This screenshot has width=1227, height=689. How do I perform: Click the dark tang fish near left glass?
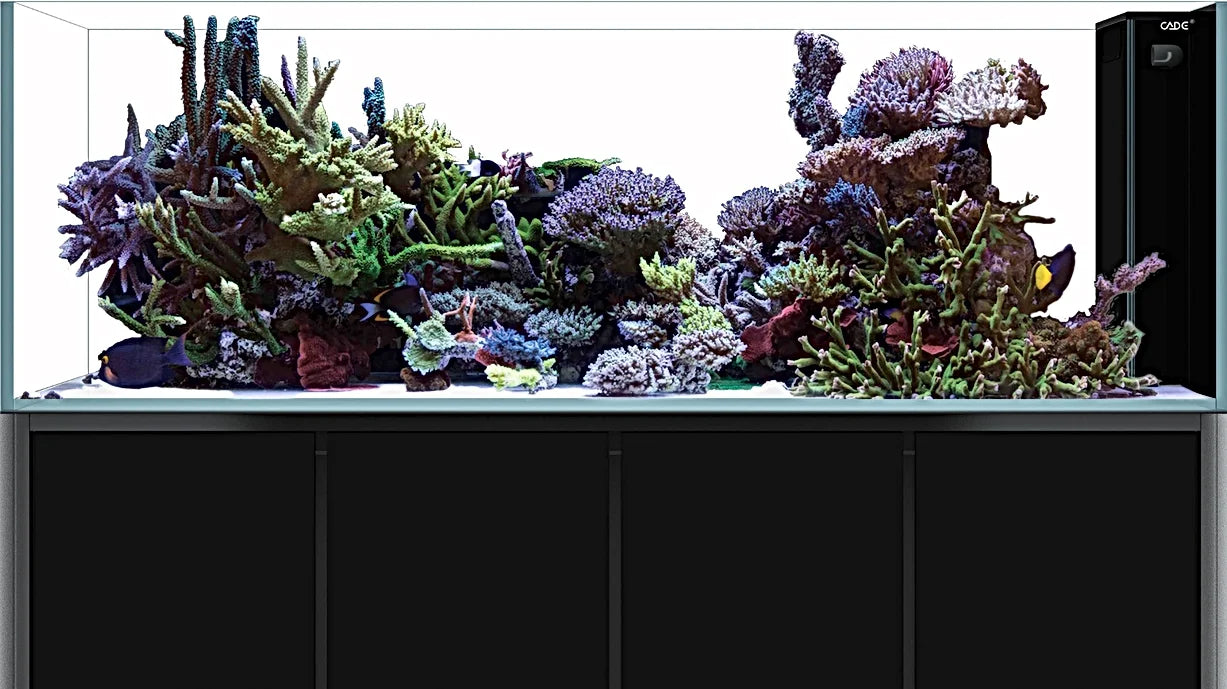coord(140,361)
